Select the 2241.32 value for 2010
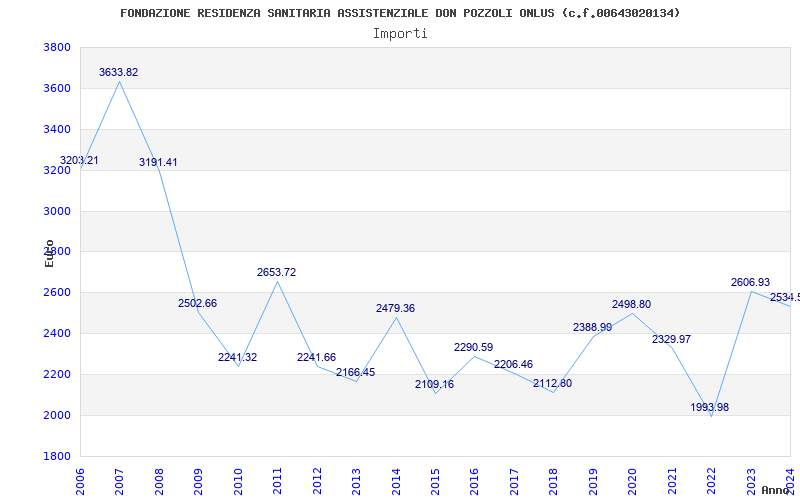This screenshot has height=500, width=800. pyautogui.click(x=237, y=357)
